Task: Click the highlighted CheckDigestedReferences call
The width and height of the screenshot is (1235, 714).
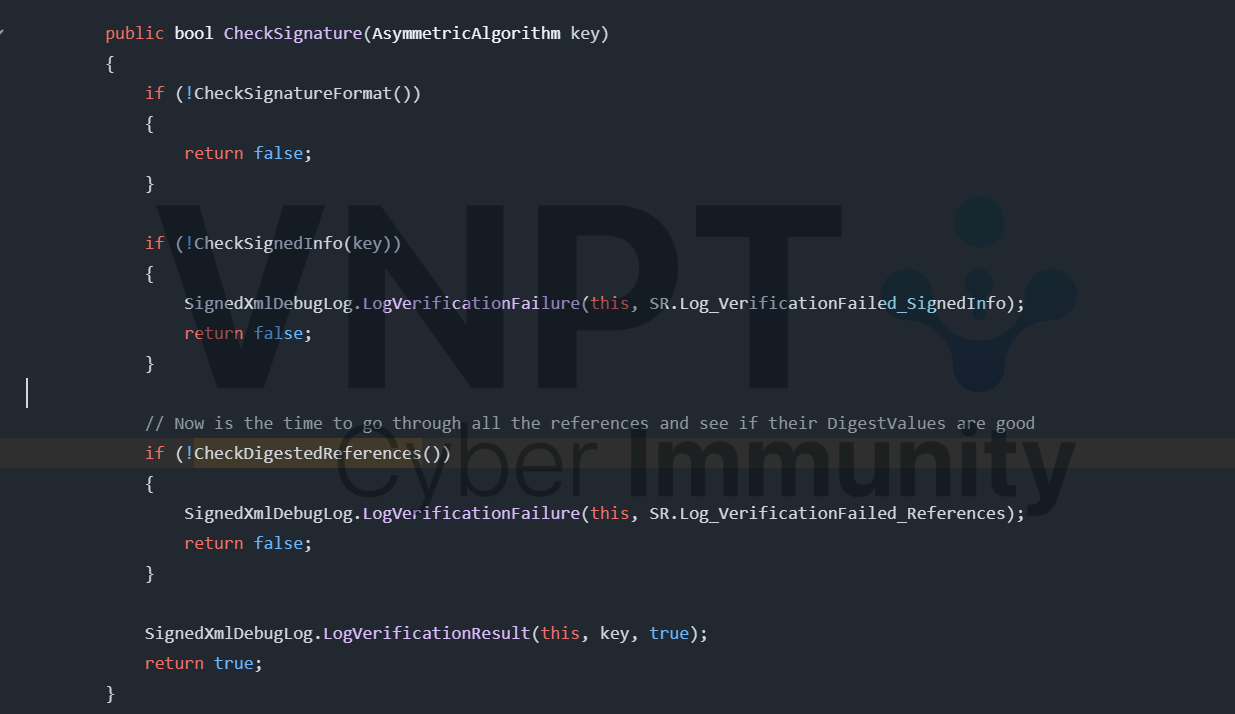Action: [x=307, y=453]
